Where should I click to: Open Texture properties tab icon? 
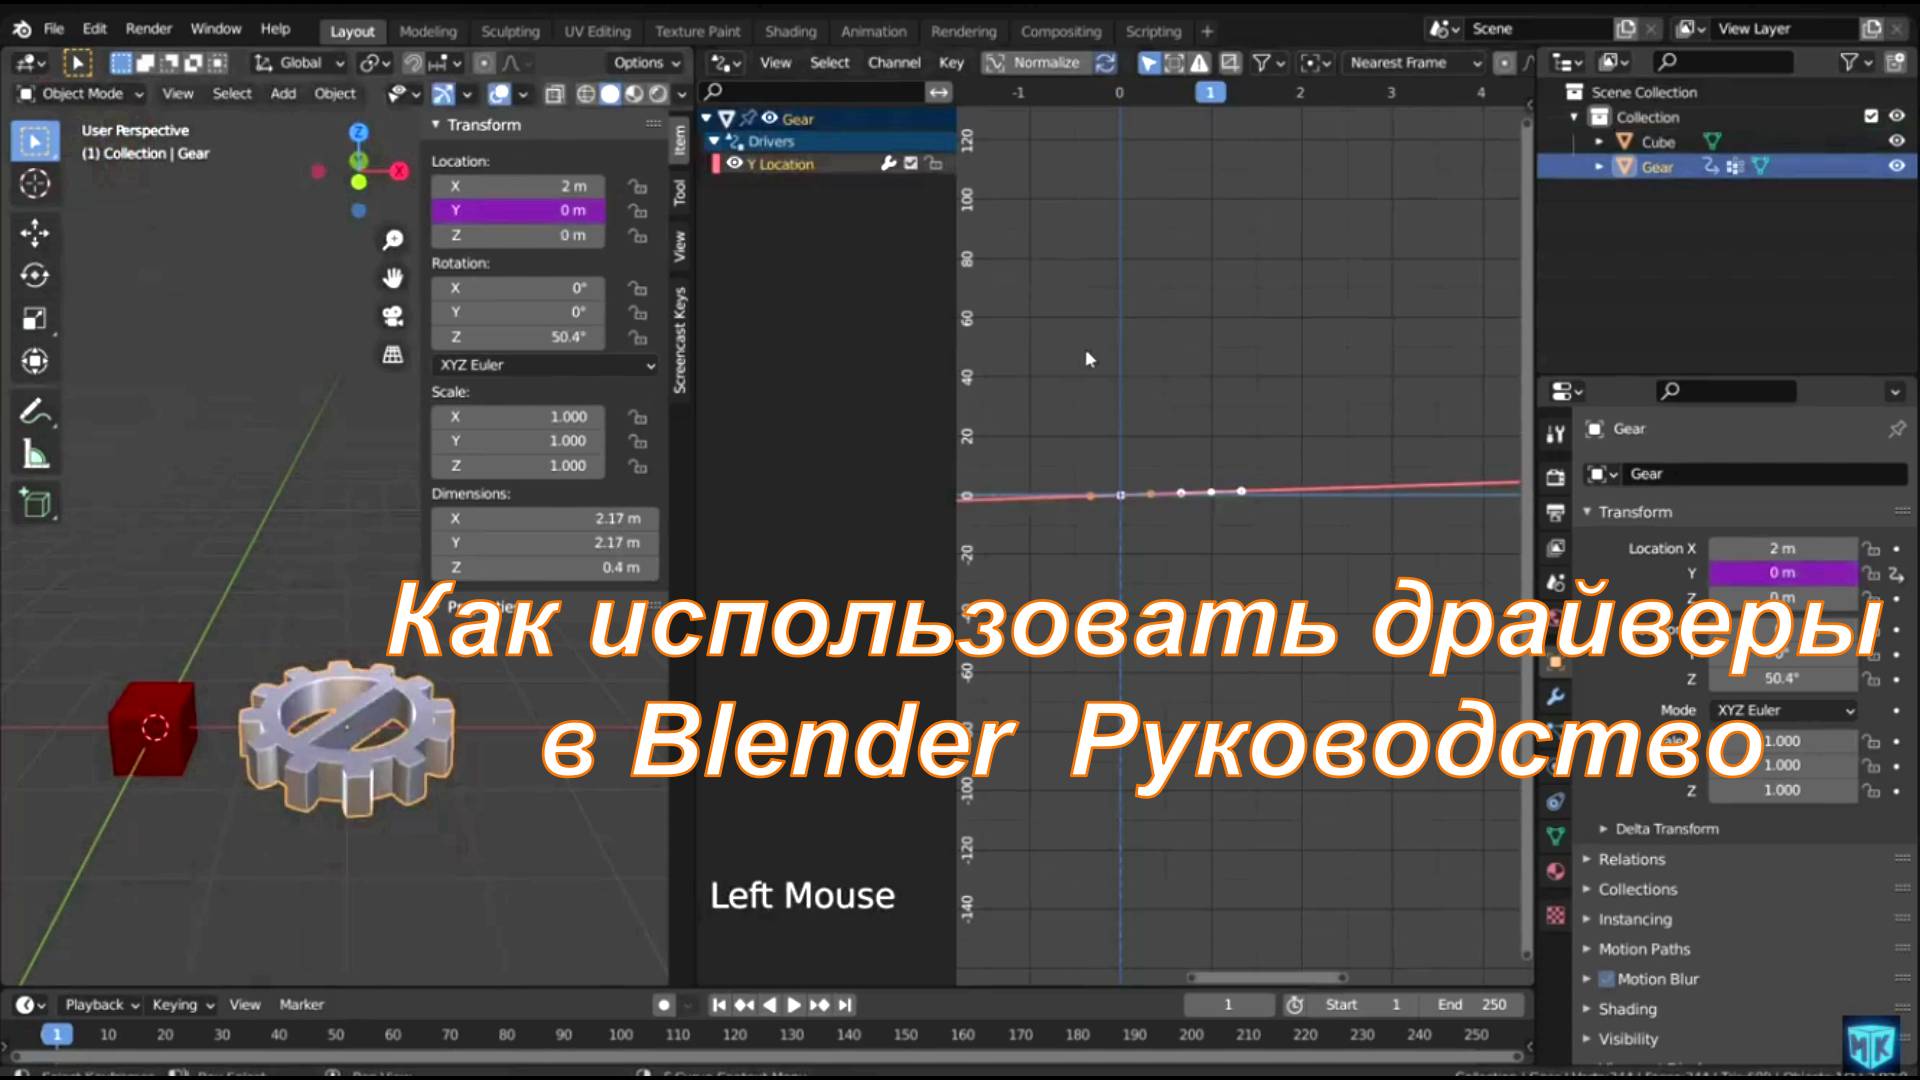tap(1555, 915)
